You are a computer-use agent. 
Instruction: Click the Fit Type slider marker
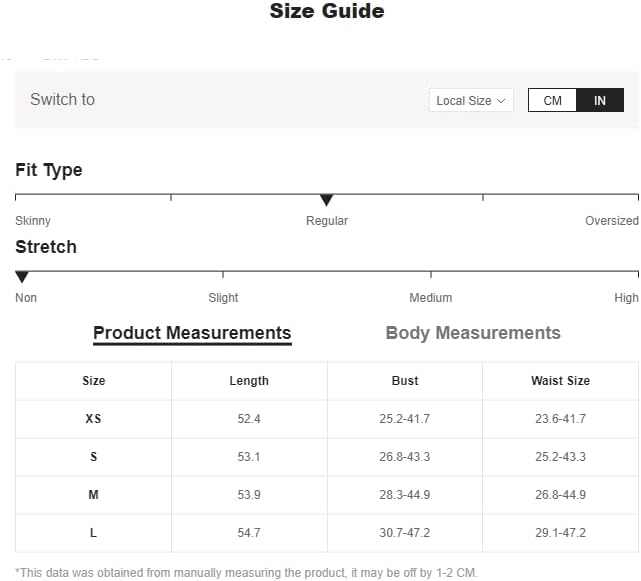(326, 201)
